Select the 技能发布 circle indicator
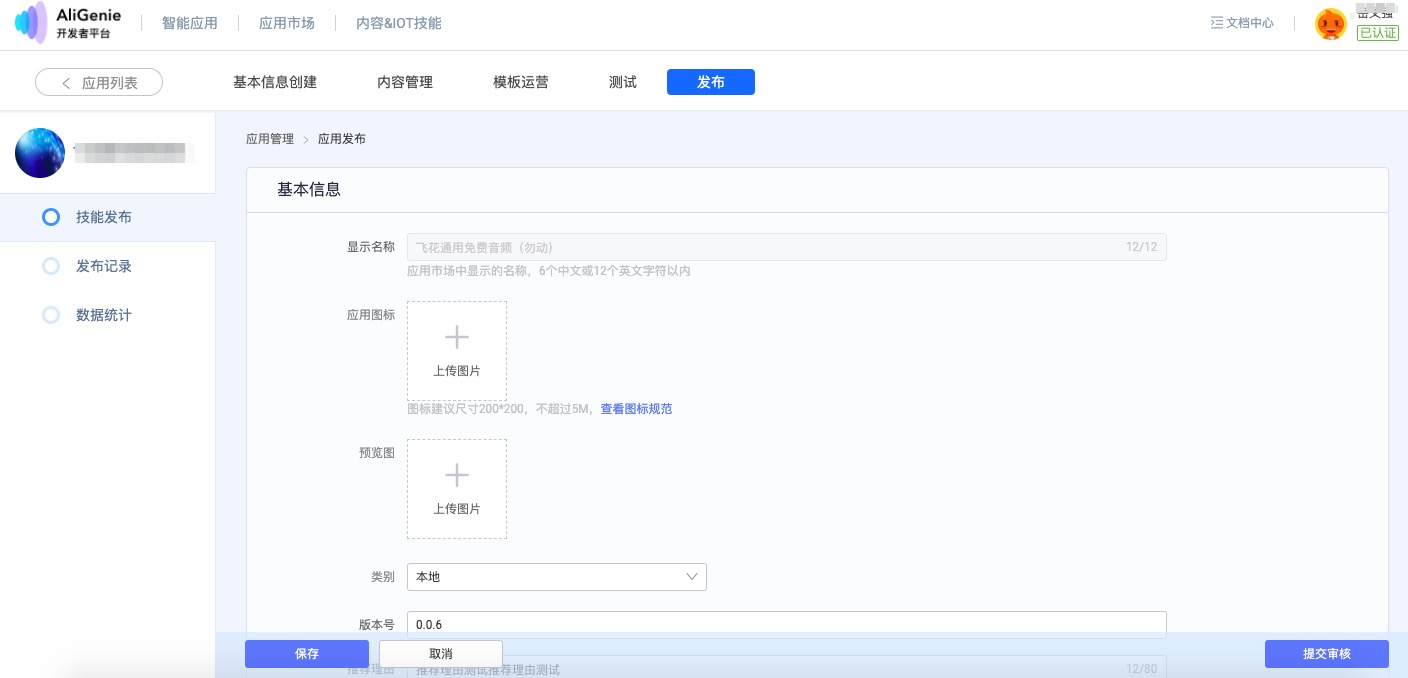 coord(51,217)
